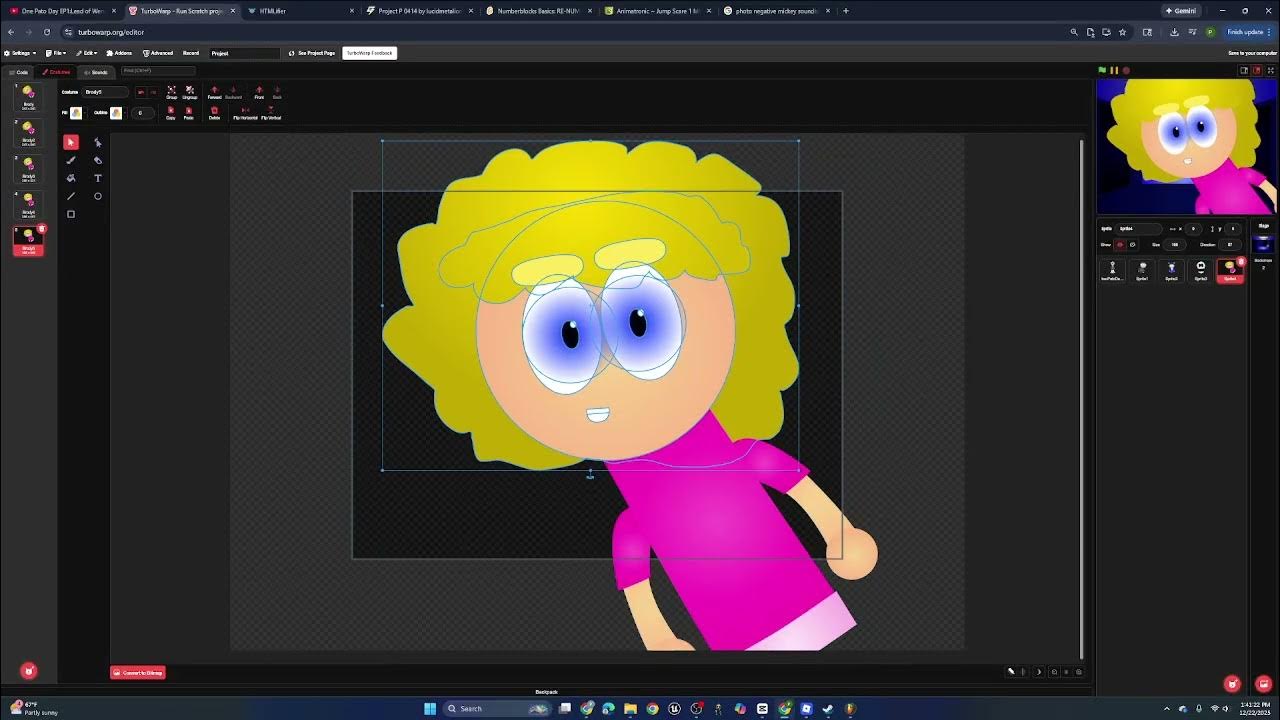The width and height of the screenshot is (1280, 720).
Task: Click the green flag to run project
Action: click(x=1102, y=70)
